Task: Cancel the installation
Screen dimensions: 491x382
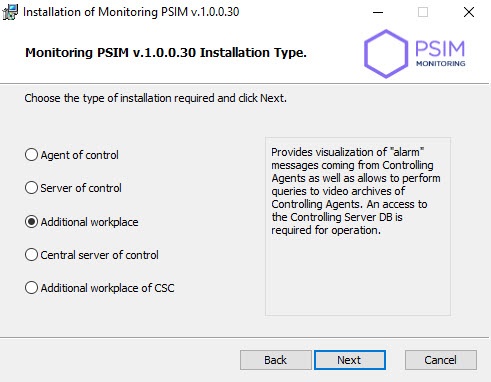Action: (x=441, y=360)
